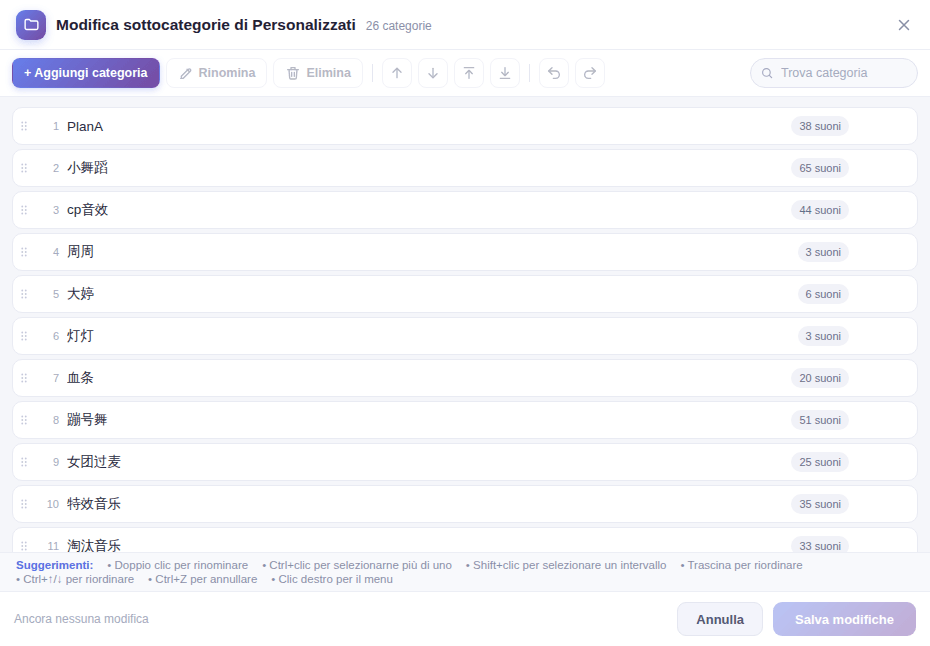Click the move down arrow icon
Screen dimensions: 930x646
(433, 73)
